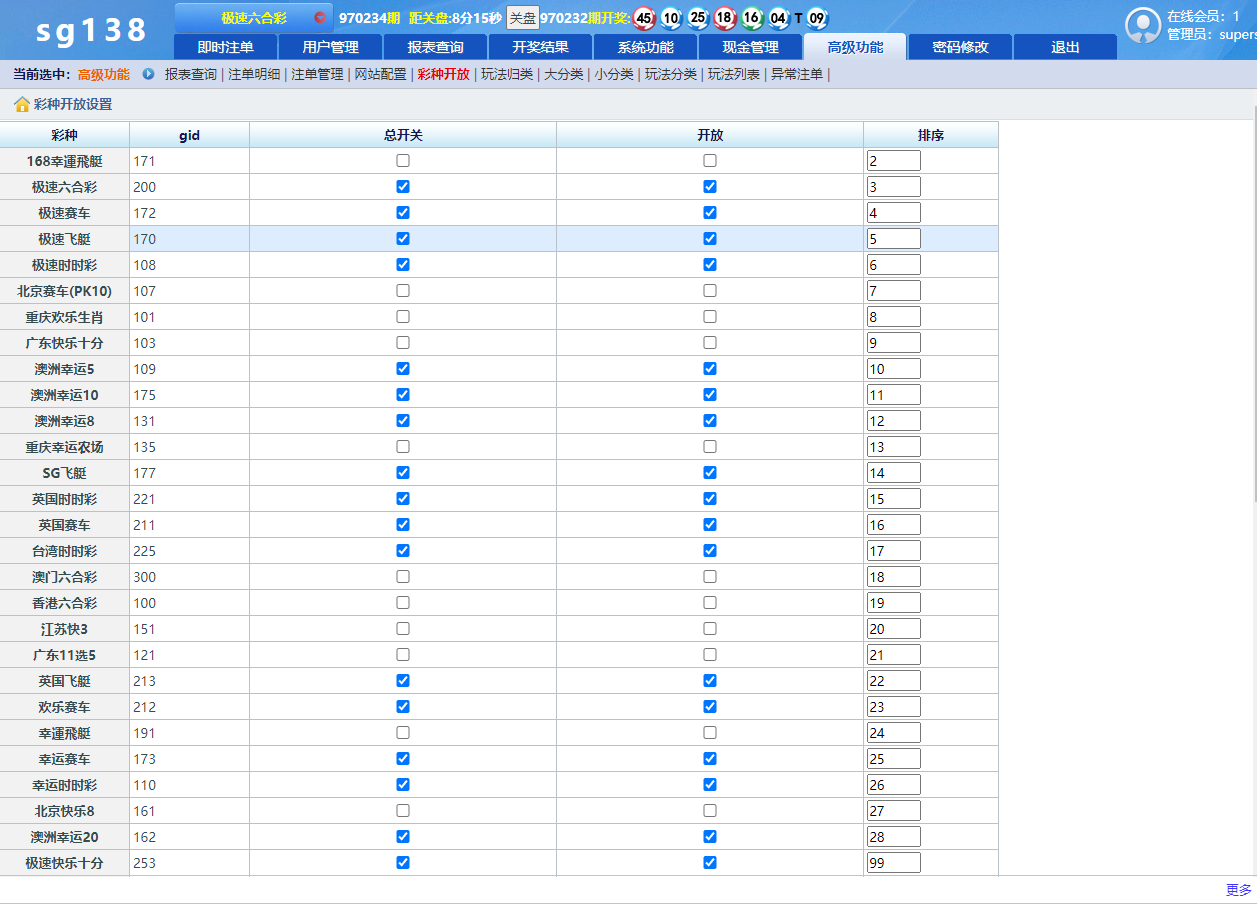Viewport: 1257px width, 910px height.
Task: Uncheck 总开关 for 极速飞艇
Action: [403, 238]
